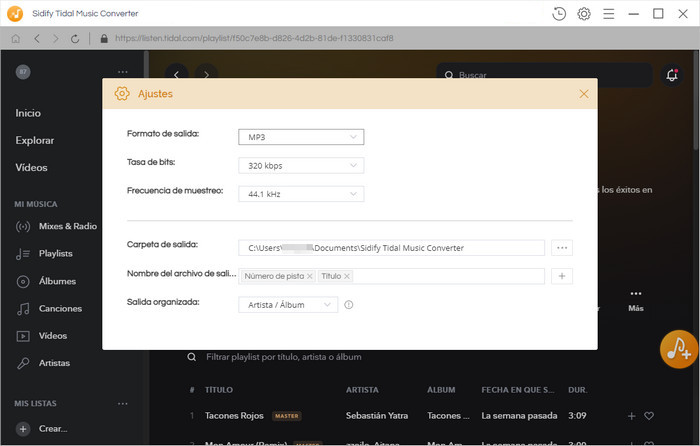Image resolution: width=700 pixels, height=446 pixels.
Task: Add Tacones Rojos with plus icon
Action: [x=631, y=416]
